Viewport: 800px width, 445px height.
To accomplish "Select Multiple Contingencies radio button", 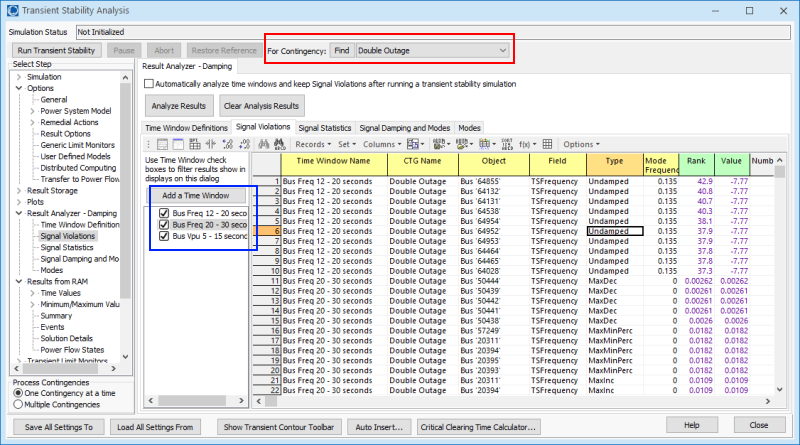I will tap(18, 403).
